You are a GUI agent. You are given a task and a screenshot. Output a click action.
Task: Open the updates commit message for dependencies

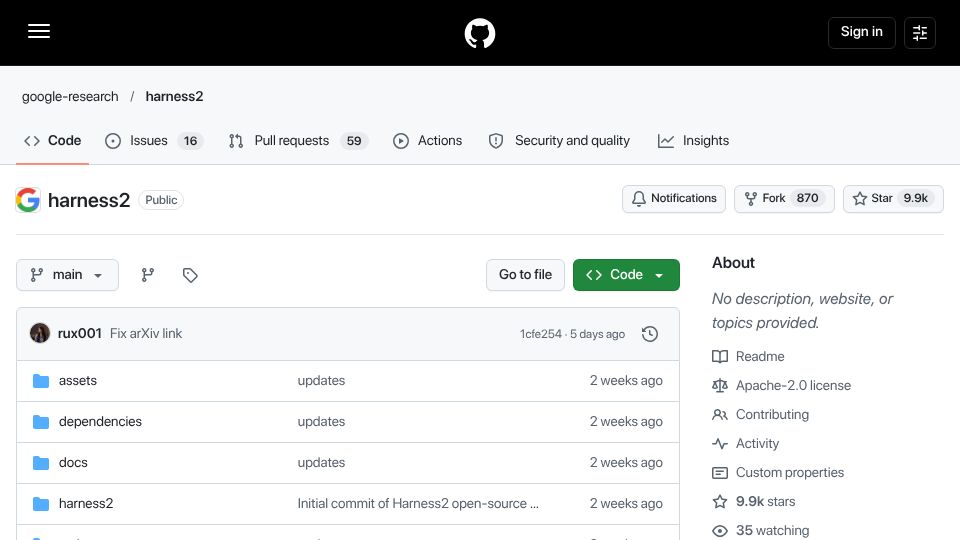pos(321,422)
